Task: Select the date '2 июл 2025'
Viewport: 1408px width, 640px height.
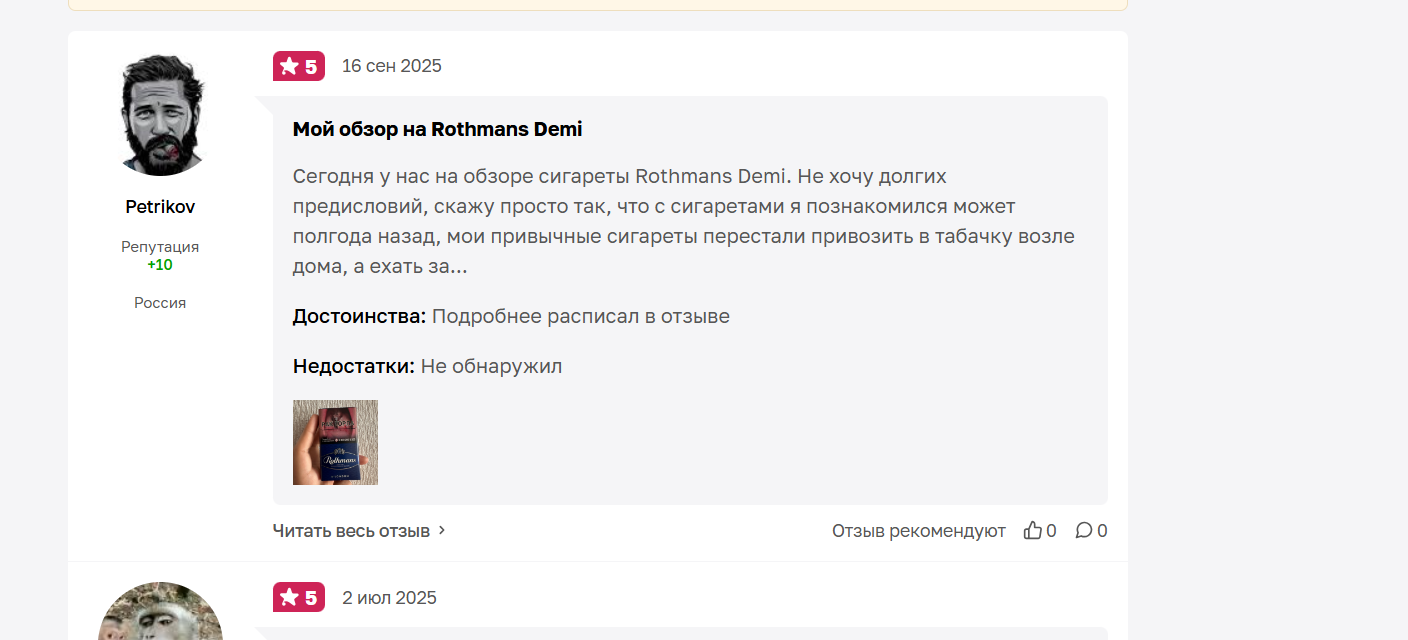Action: click(x=389, y=598)
